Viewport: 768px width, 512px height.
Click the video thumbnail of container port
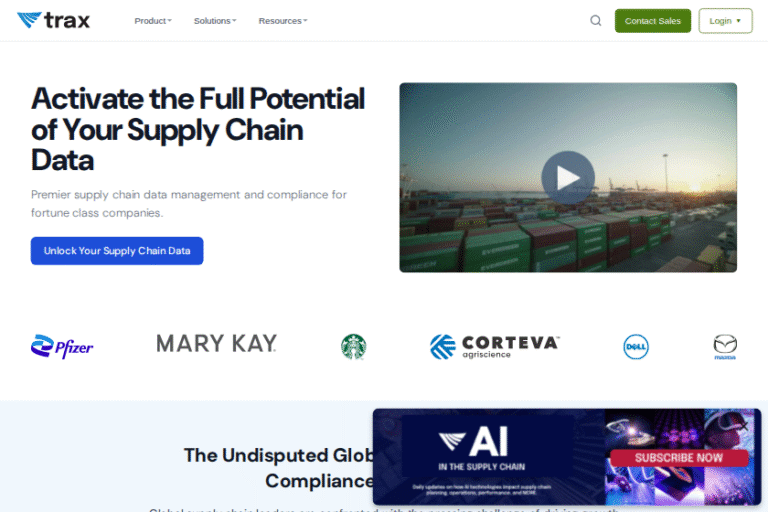coord(568,177)
